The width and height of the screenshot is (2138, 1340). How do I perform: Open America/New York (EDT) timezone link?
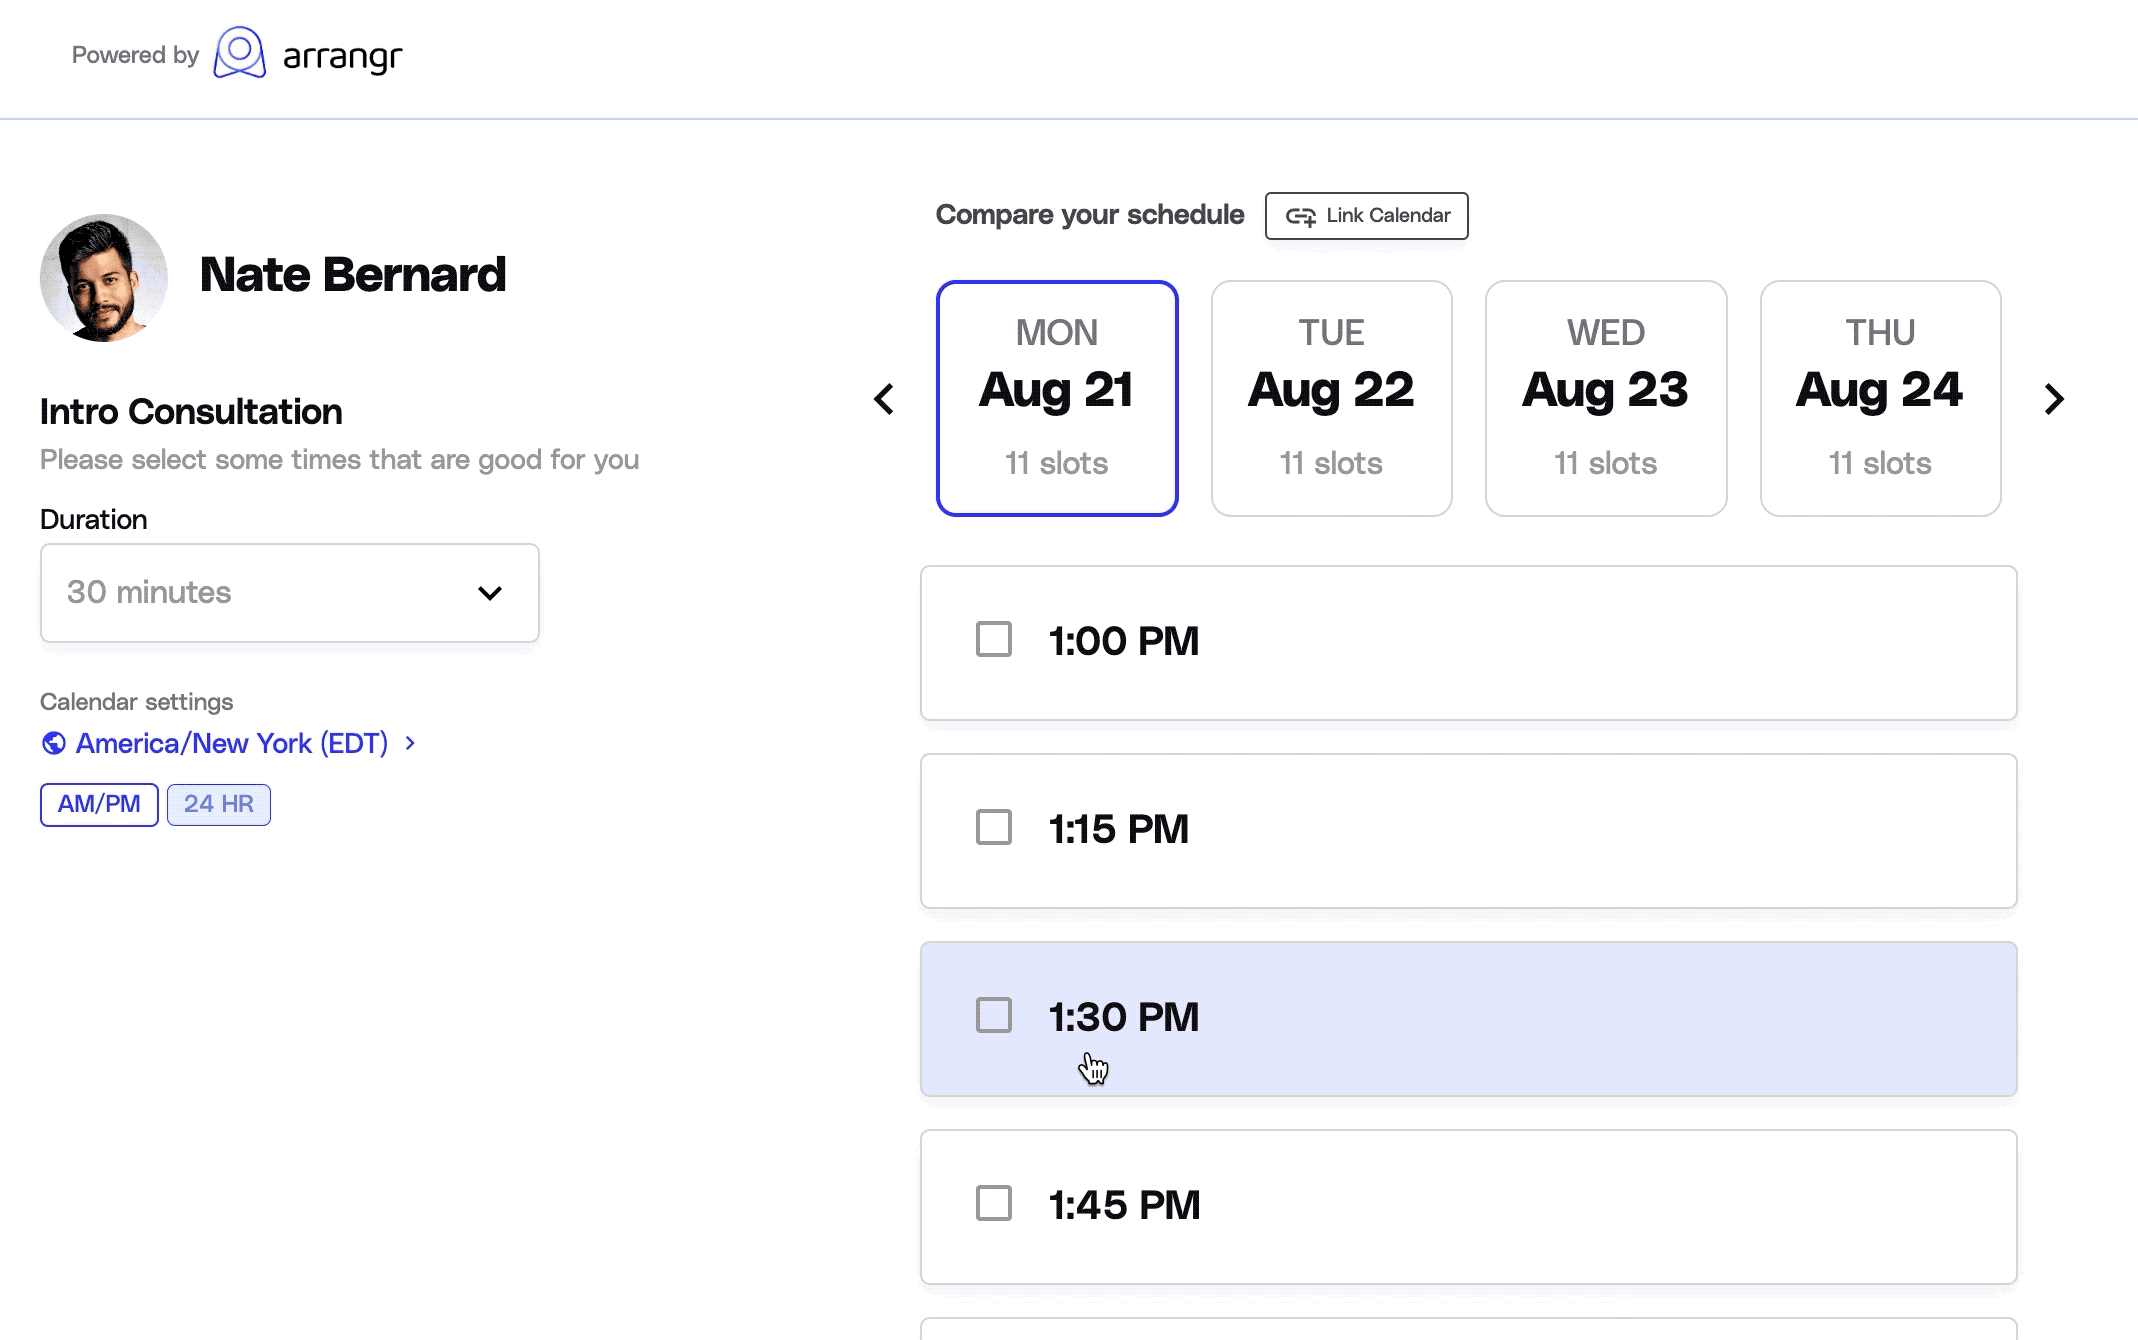click(x=231, y=743)
